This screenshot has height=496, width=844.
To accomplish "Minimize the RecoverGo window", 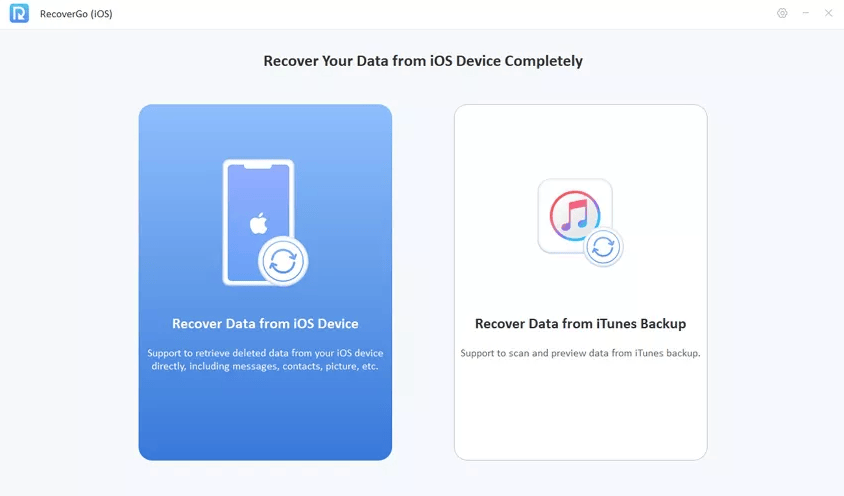I will 805,13.
